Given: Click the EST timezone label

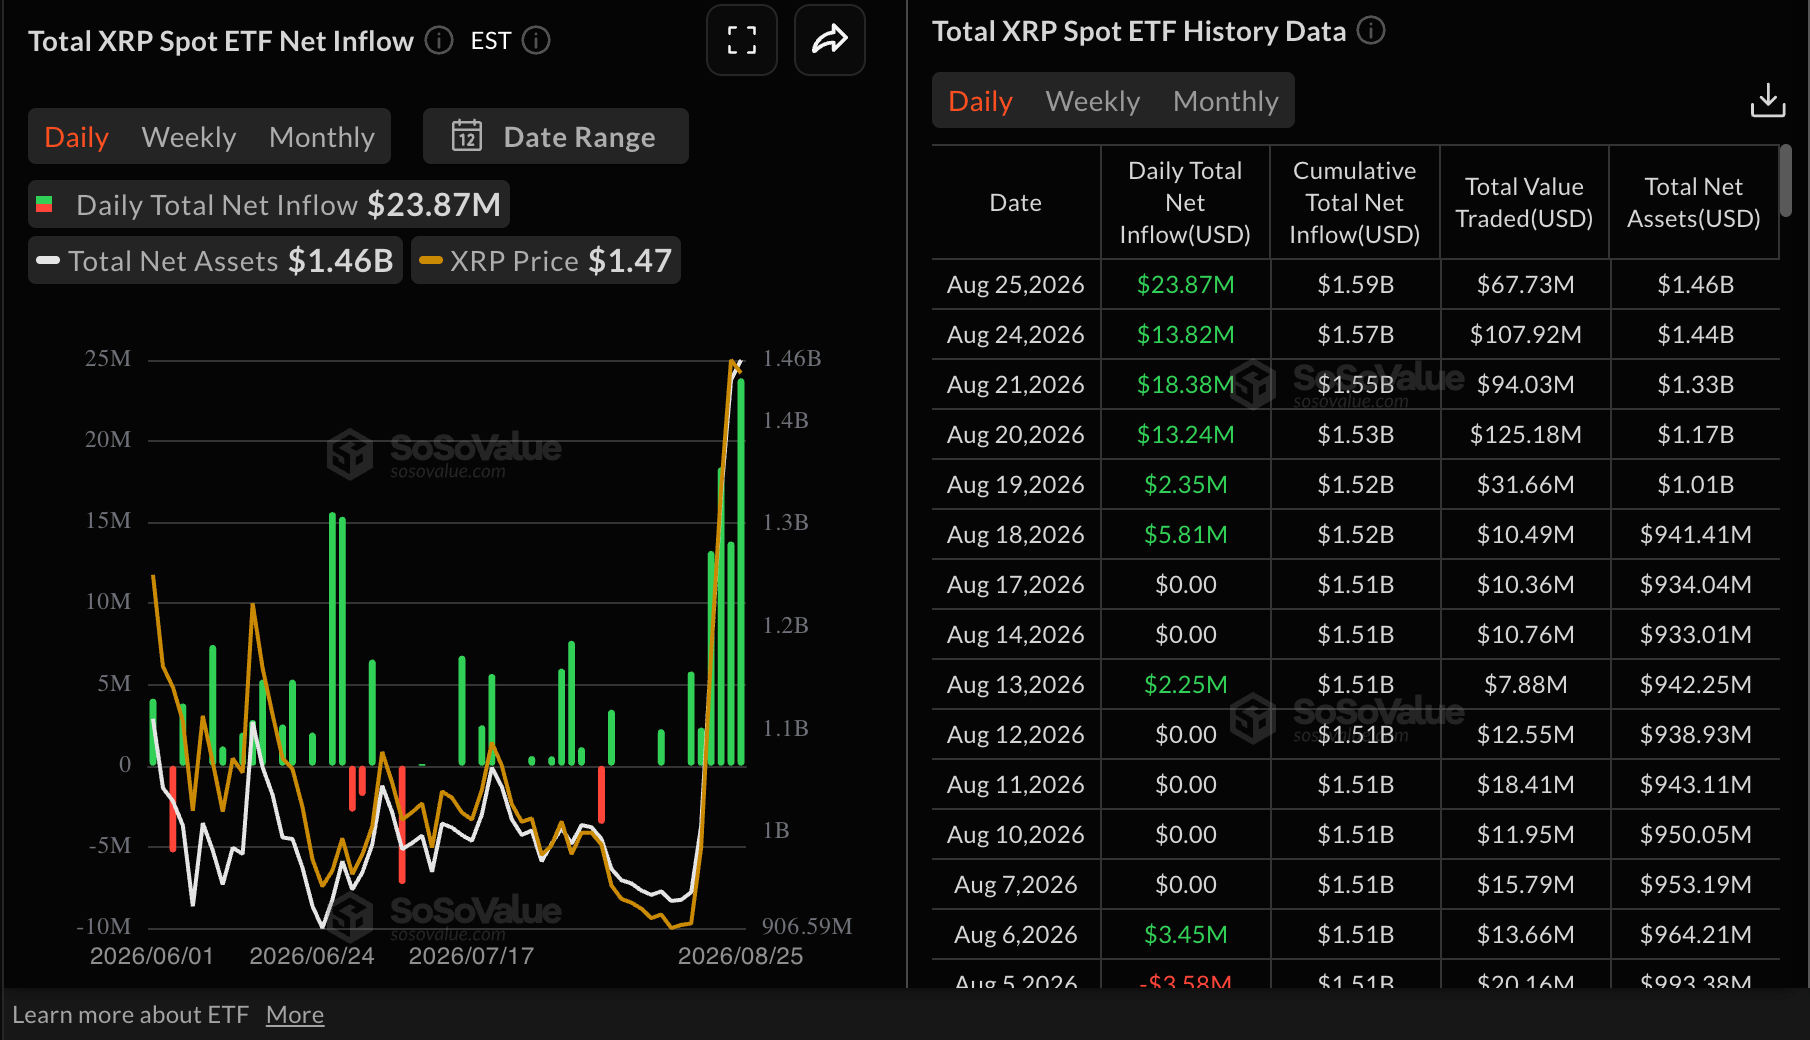Looking at the screenshot, I should 491,40.
